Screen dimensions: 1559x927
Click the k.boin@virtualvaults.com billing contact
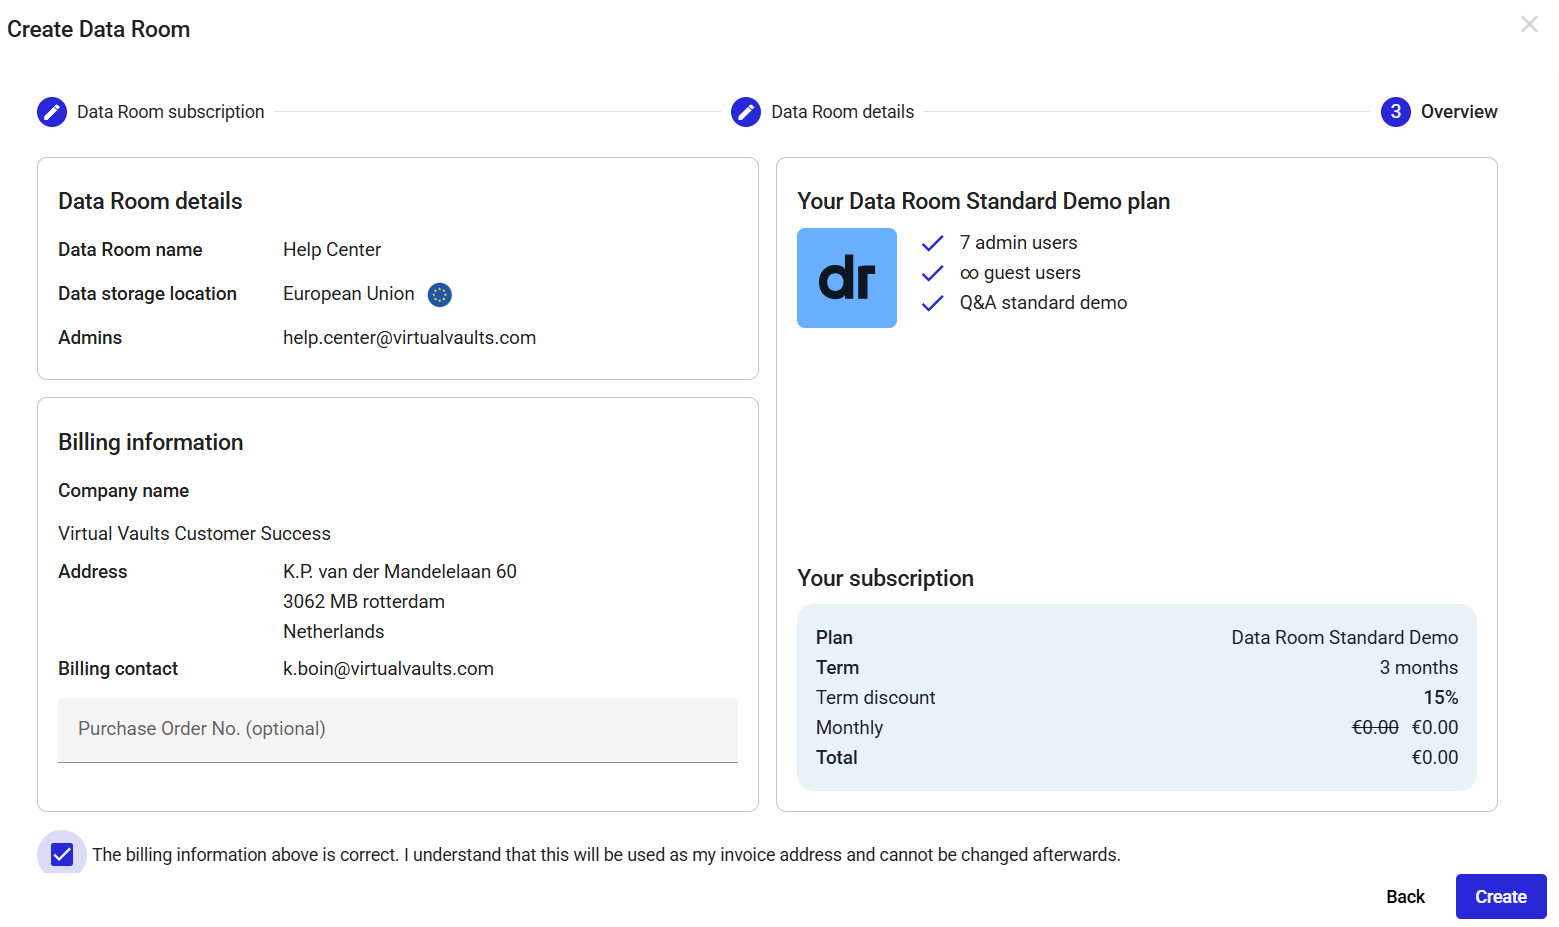pyautogui.click(x=388, y=669)
